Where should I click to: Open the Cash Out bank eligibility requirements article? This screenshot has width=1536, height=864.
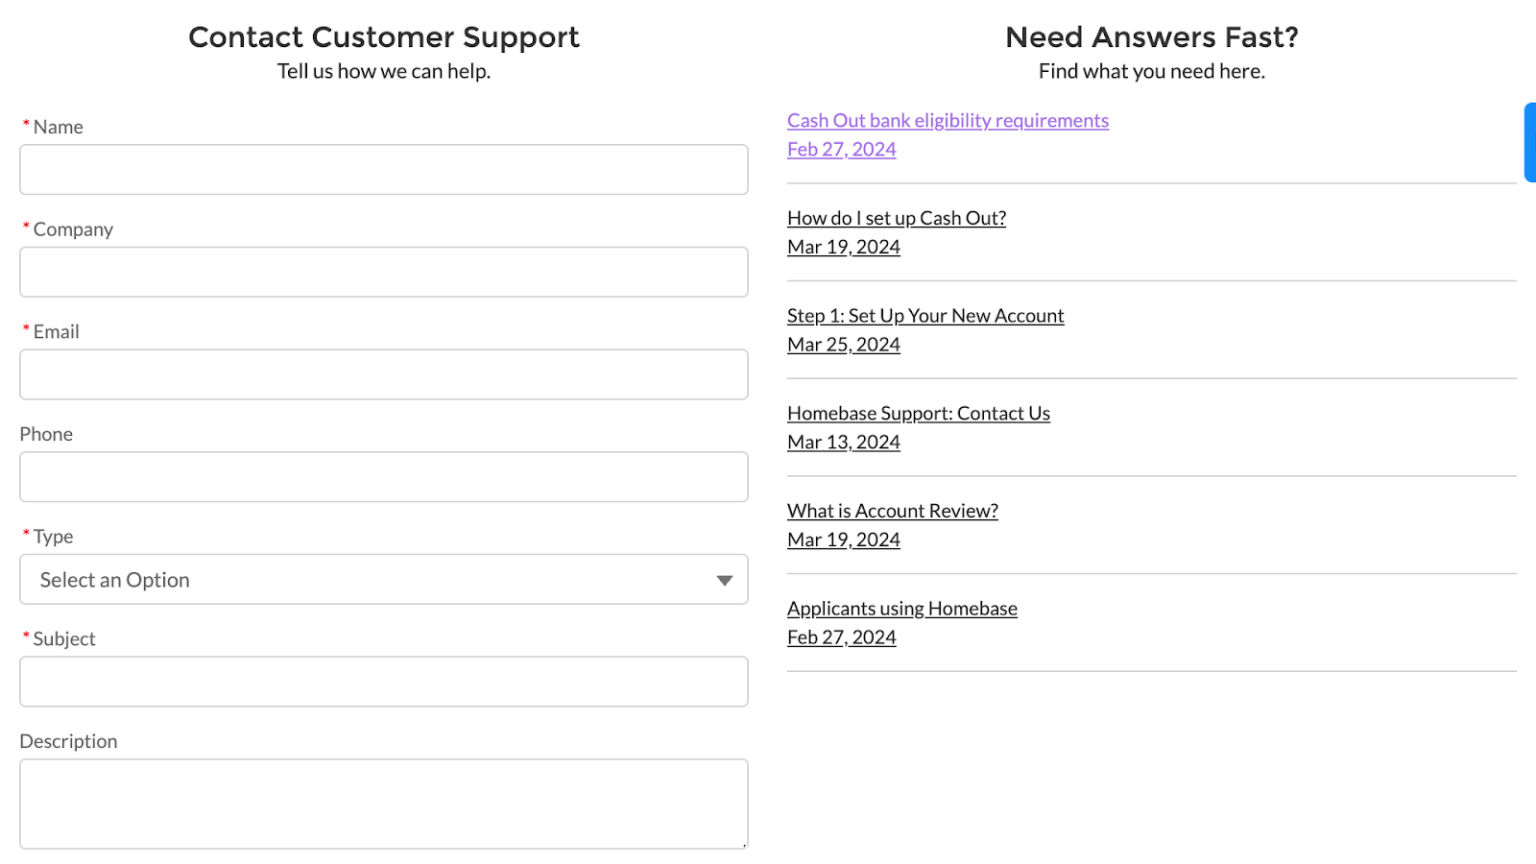coord(947,120)
